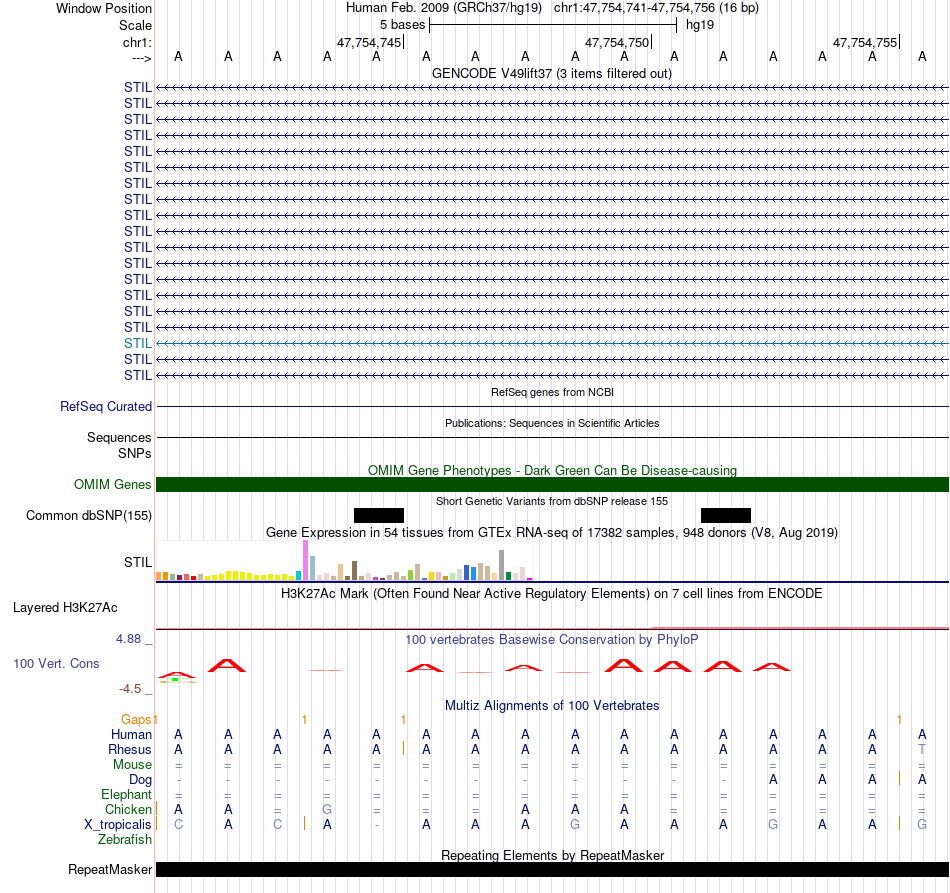The image size is (950, 893).
Task: Click the 5 bases scale bar
Action: pyautogui.click(x=553, y=25)
